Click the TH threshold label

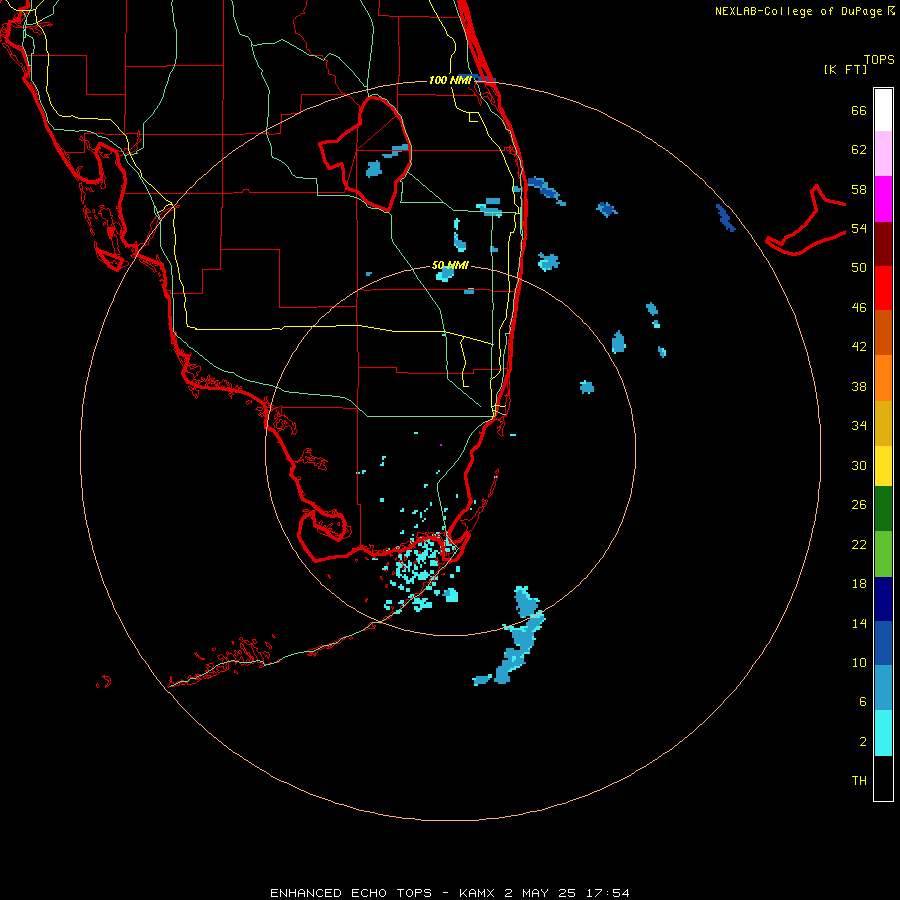pyautogui.click(x=859, y=781)
